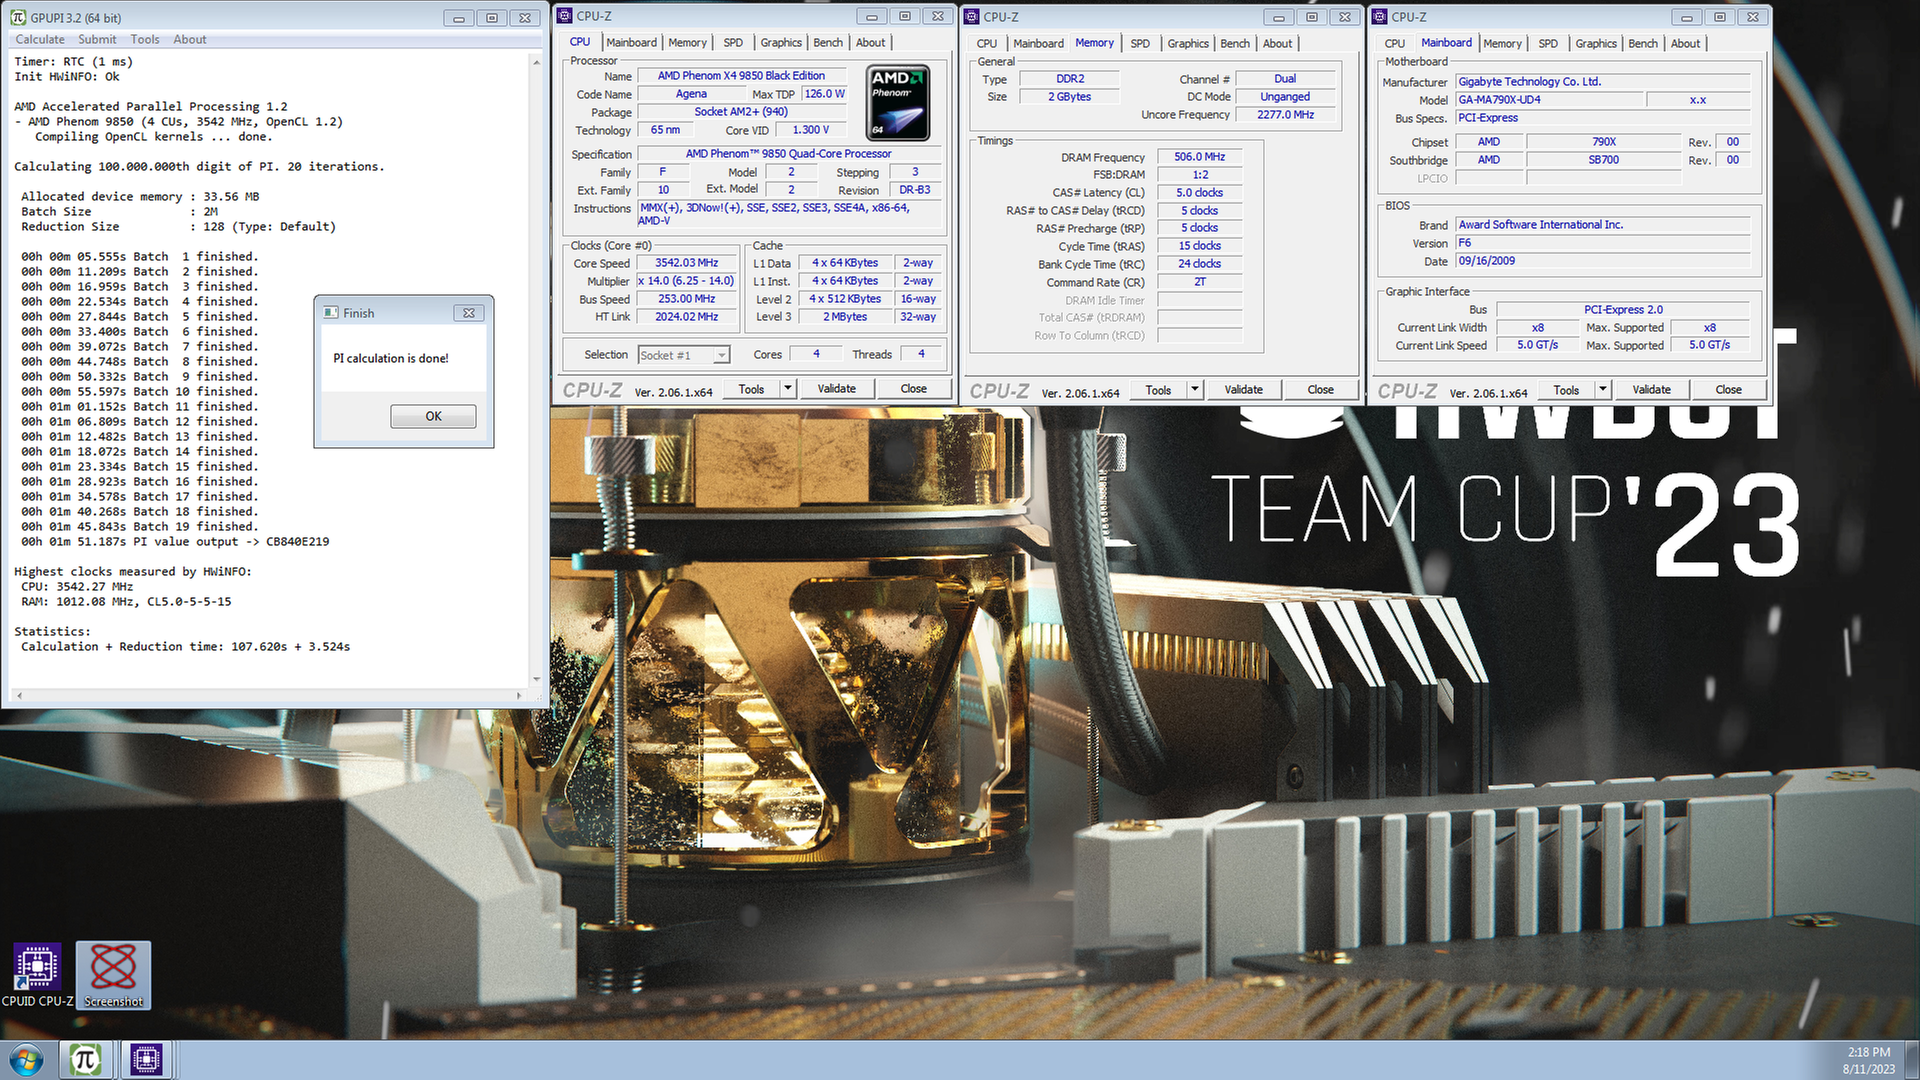Click CPU-Z title icon in CPU window
1920x1080 pixels.
565,16
